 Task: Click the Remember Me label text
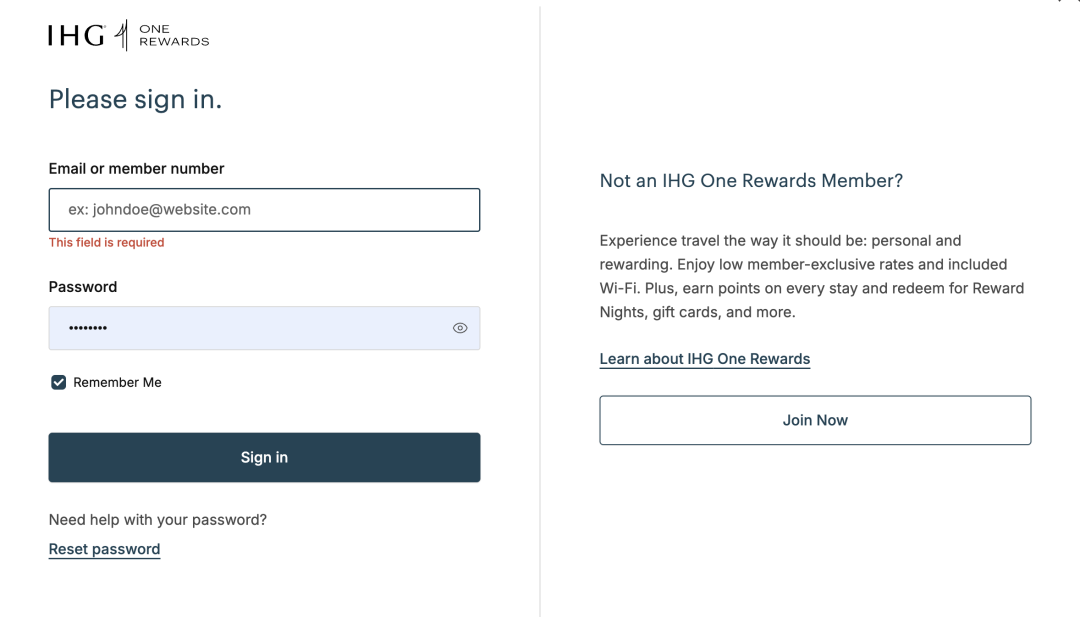tap(117, 382)
